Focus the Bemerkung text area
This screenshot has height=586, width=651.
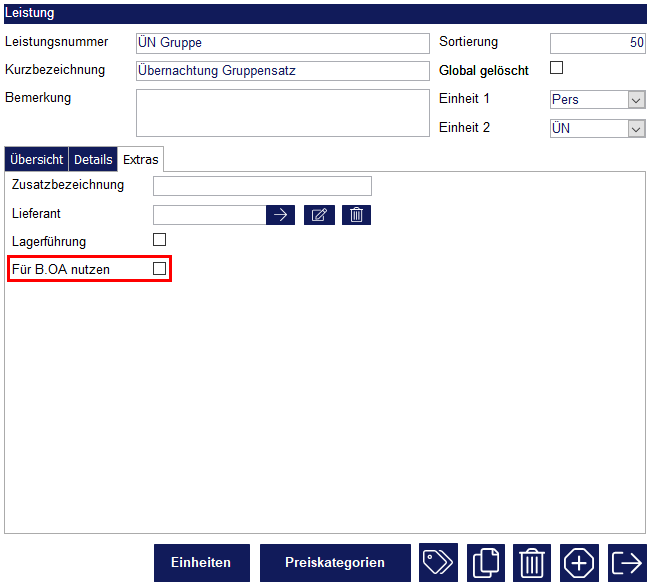[282, 112]
